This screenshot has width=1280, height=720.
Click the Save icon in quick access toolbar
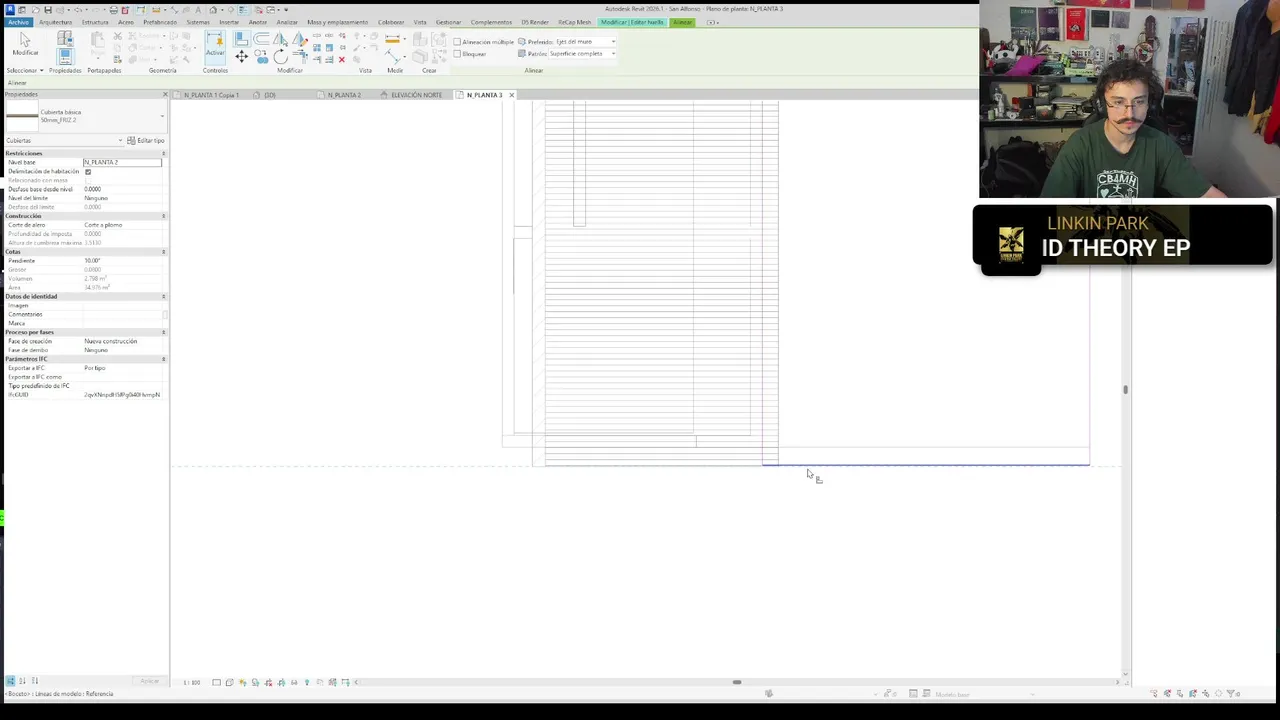tap(48, 10)
